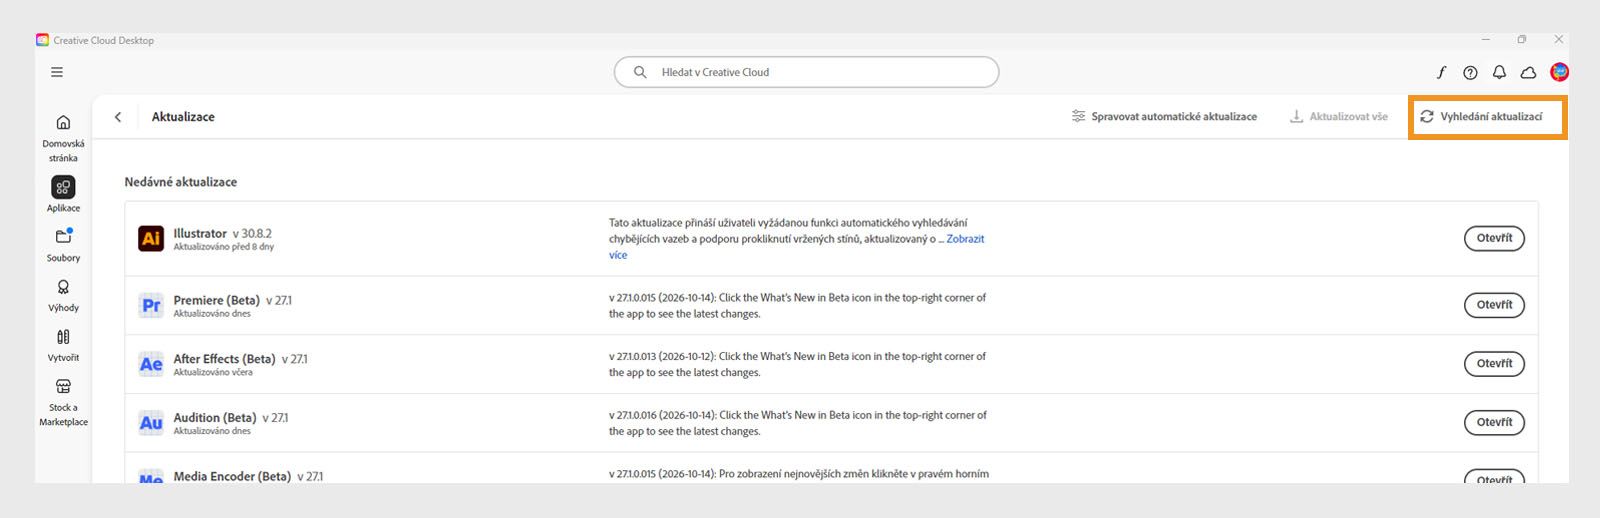Image resolution: width=1600 pixels, height=518 pixels.
Task: Click Premiere changelog text v 27.1.0.015 (2026-10-14)
Action: 797,306
